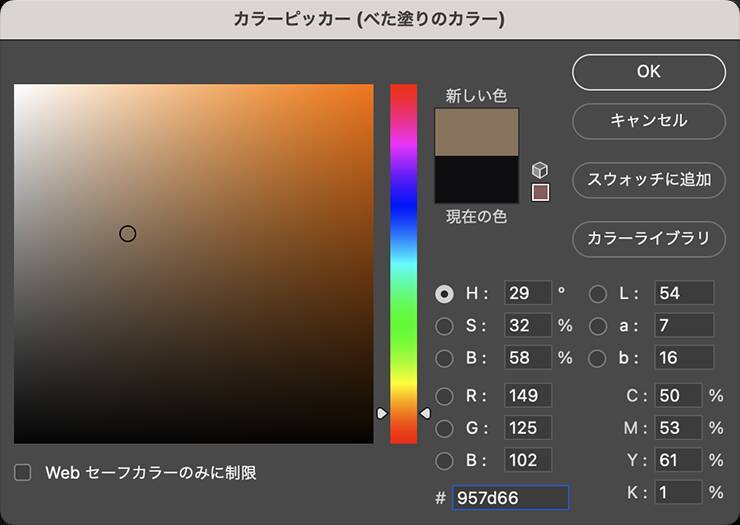This screenshot has width=740, height=525.
Task: Click the web-safe color swatch below cube
Action: click(540, 191)
